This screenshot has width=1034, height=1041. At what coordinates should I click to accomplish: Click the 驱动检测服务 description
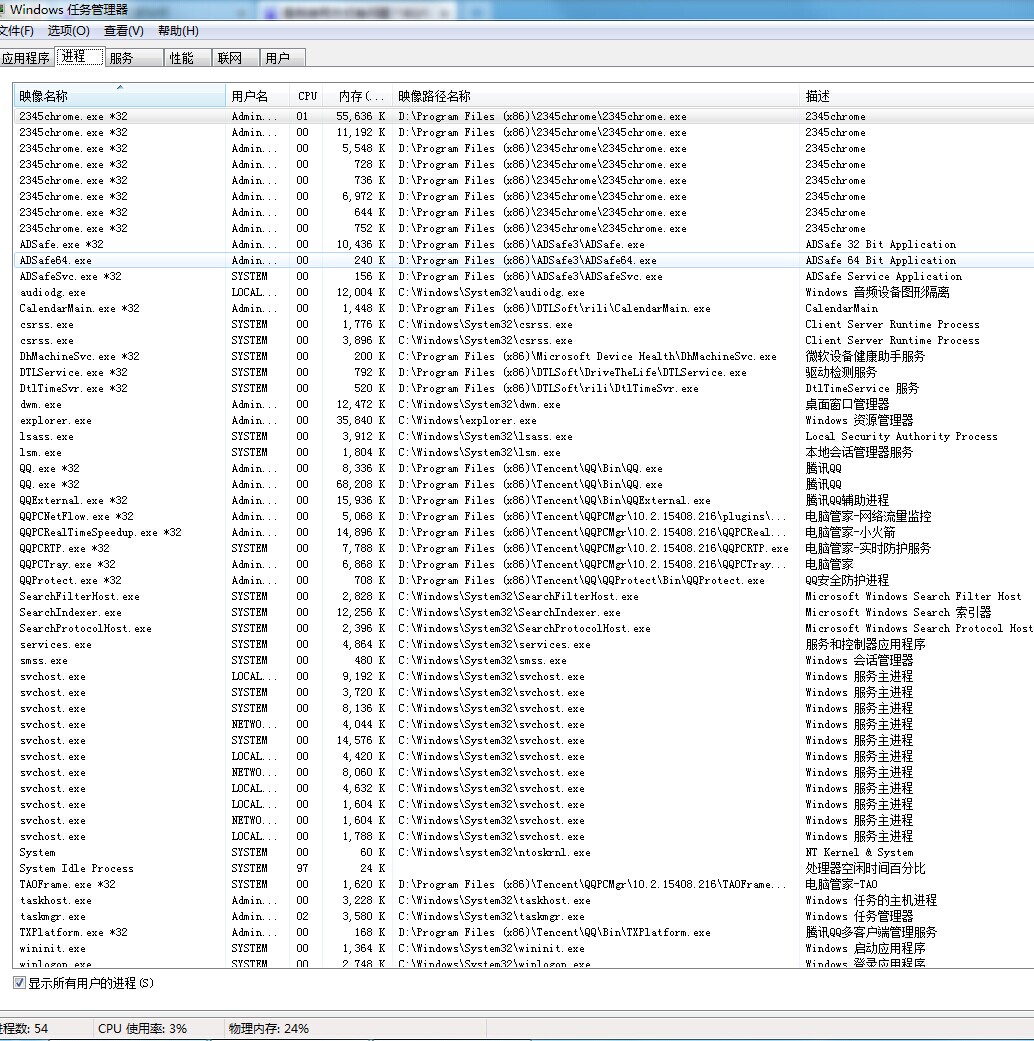coord(841,372)
